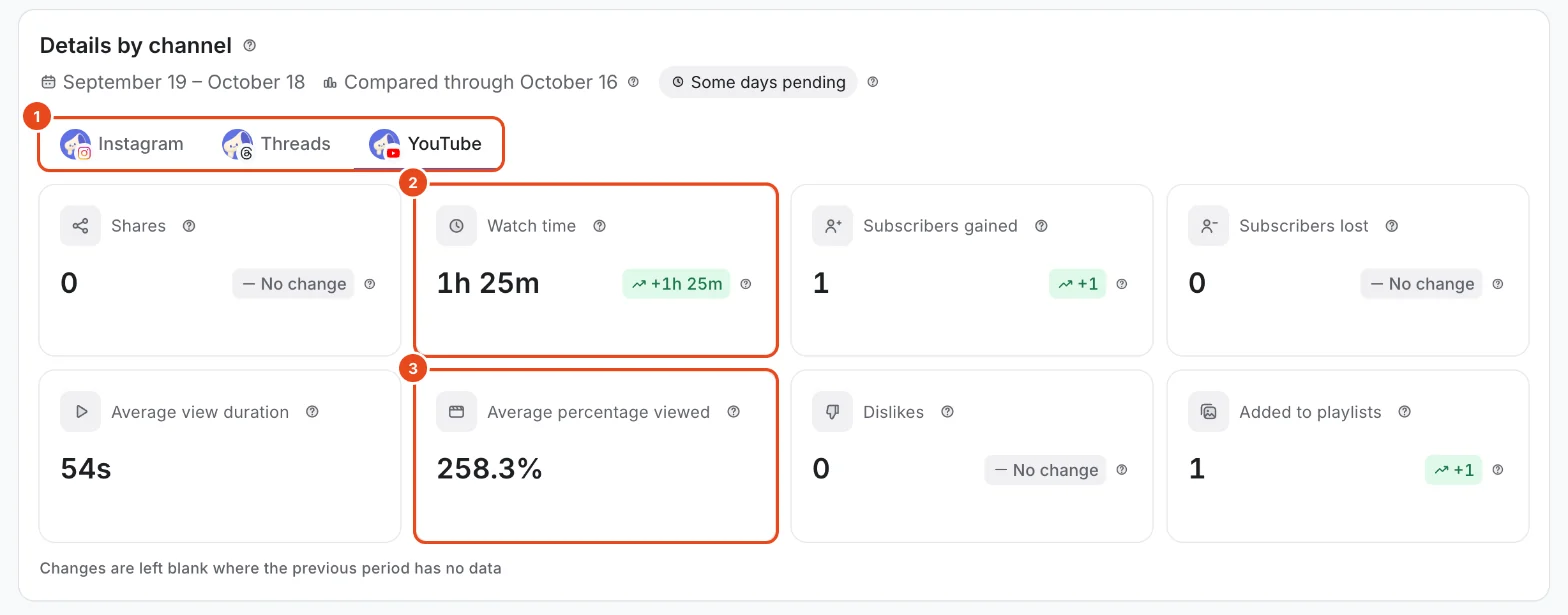Open the help tooltip beside Shares label
The height and width of the screenshot is (615, 1568).
(189, 226)
